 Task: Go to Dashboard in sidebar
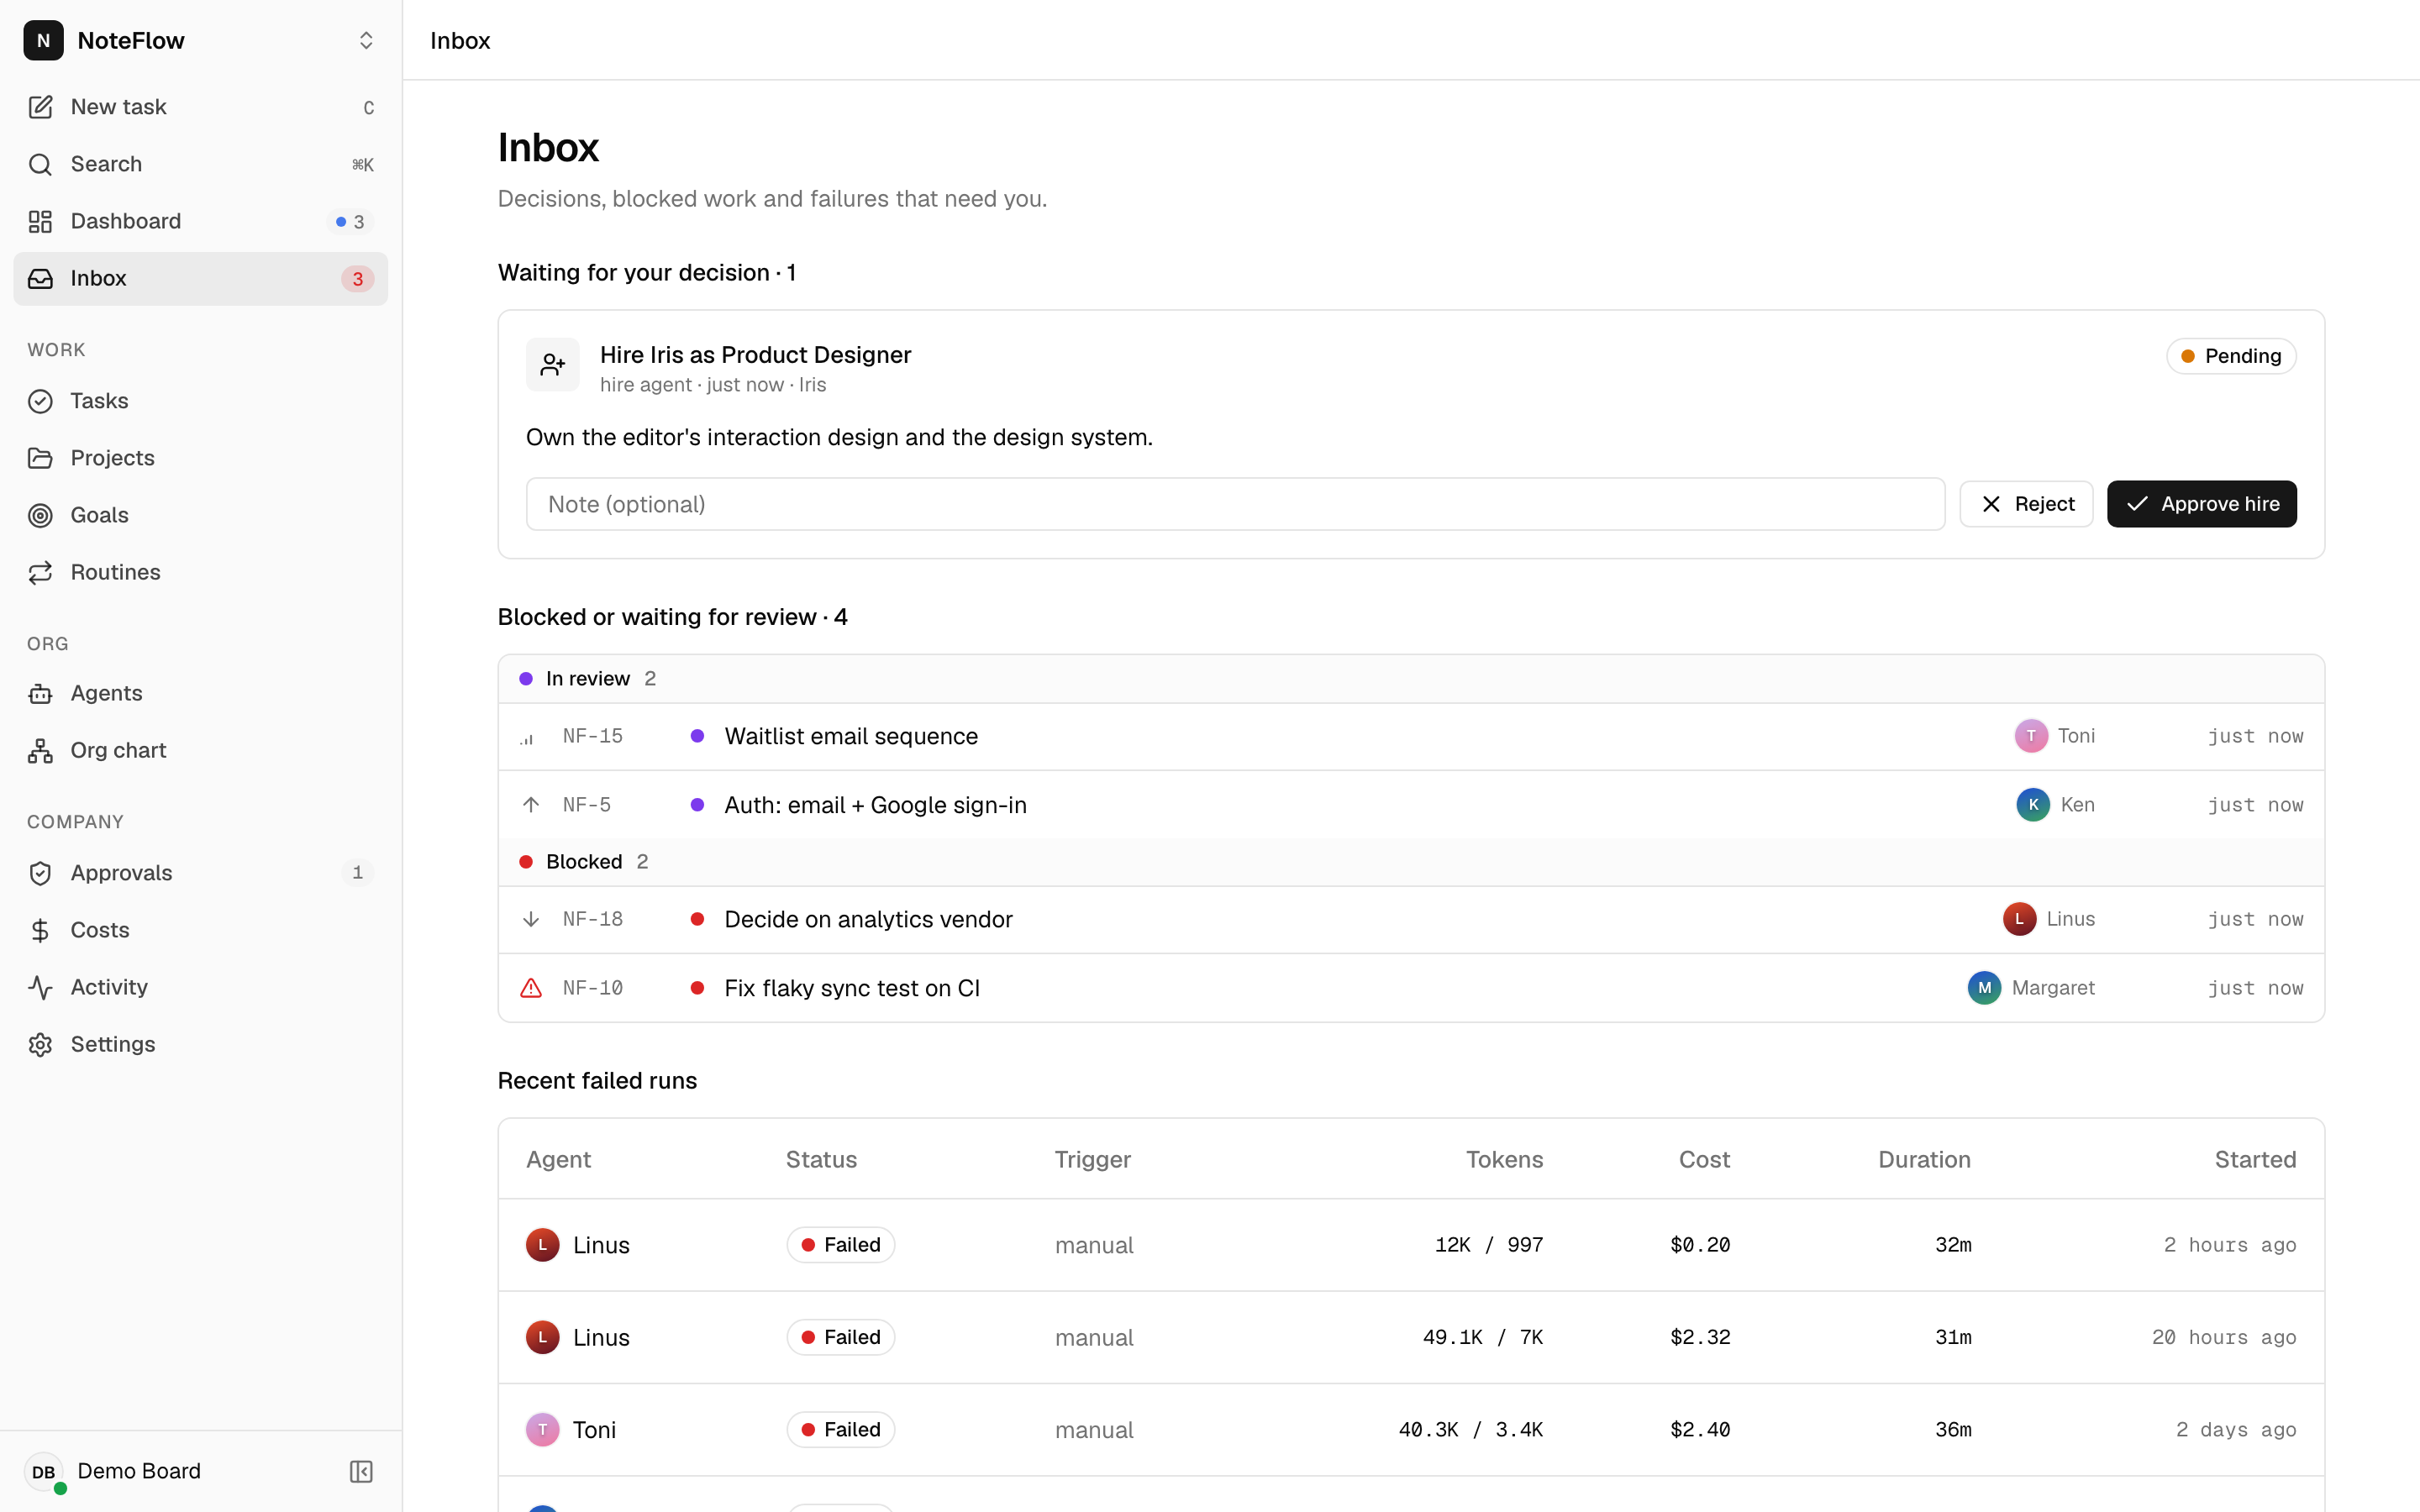point(201,221)
